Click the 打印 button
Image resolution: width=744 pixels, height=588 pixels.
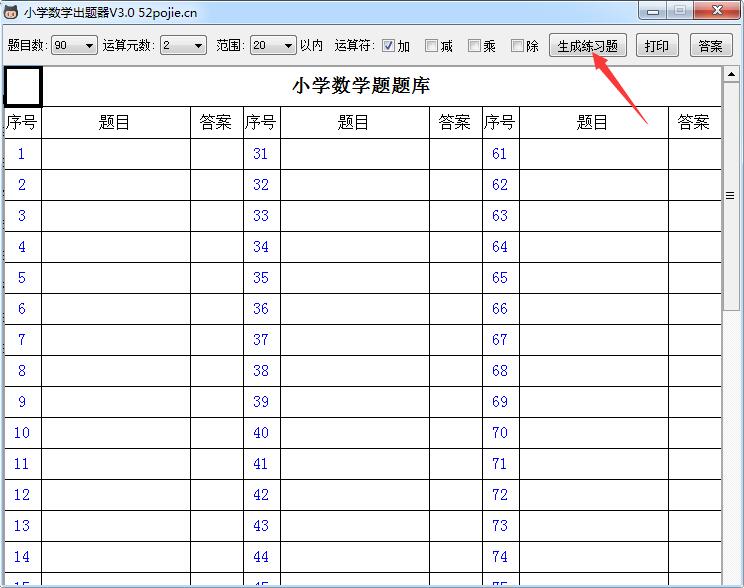click(x=657, y=46)
